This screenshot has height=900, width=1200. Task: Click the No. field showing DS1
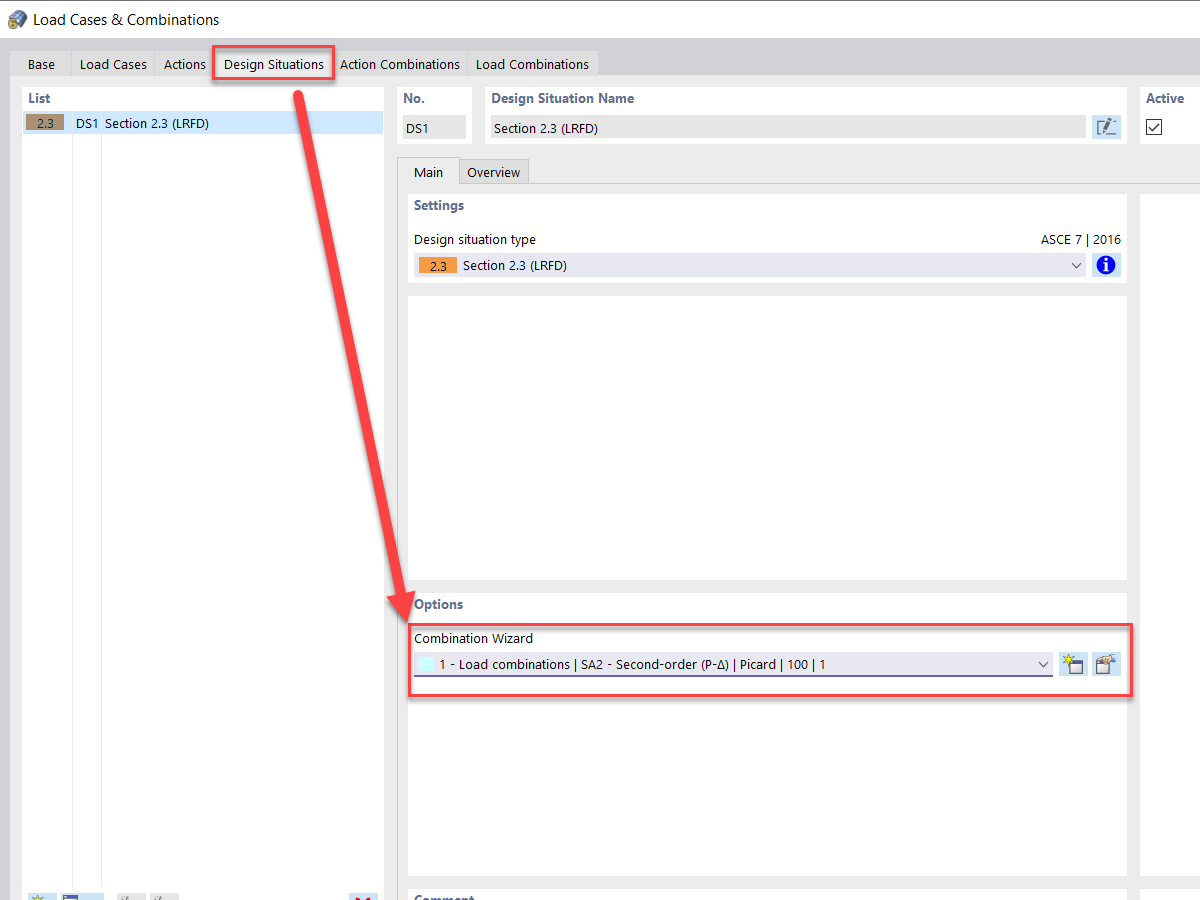click(435, 126)
